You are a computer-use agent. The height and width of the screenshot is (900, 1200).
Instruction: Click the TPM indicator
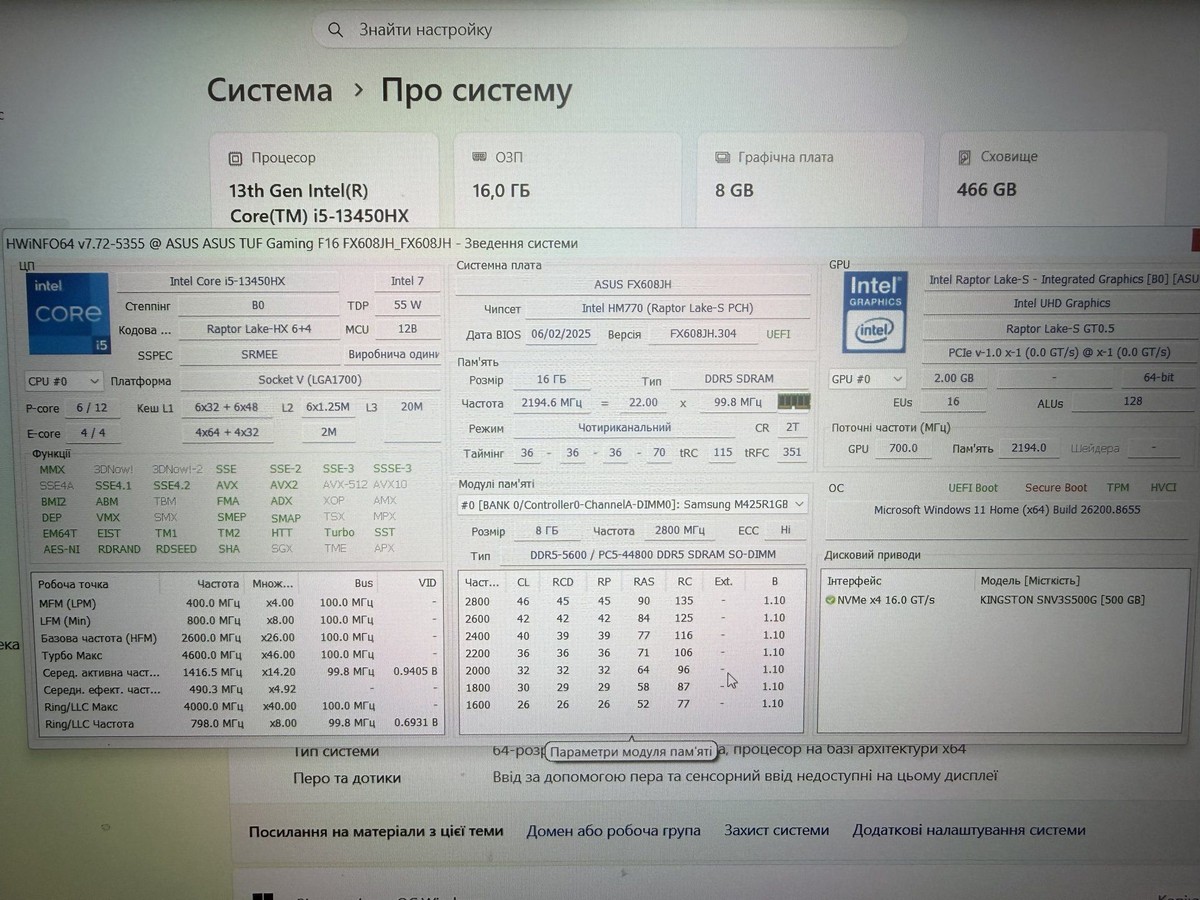[1118, 488]
